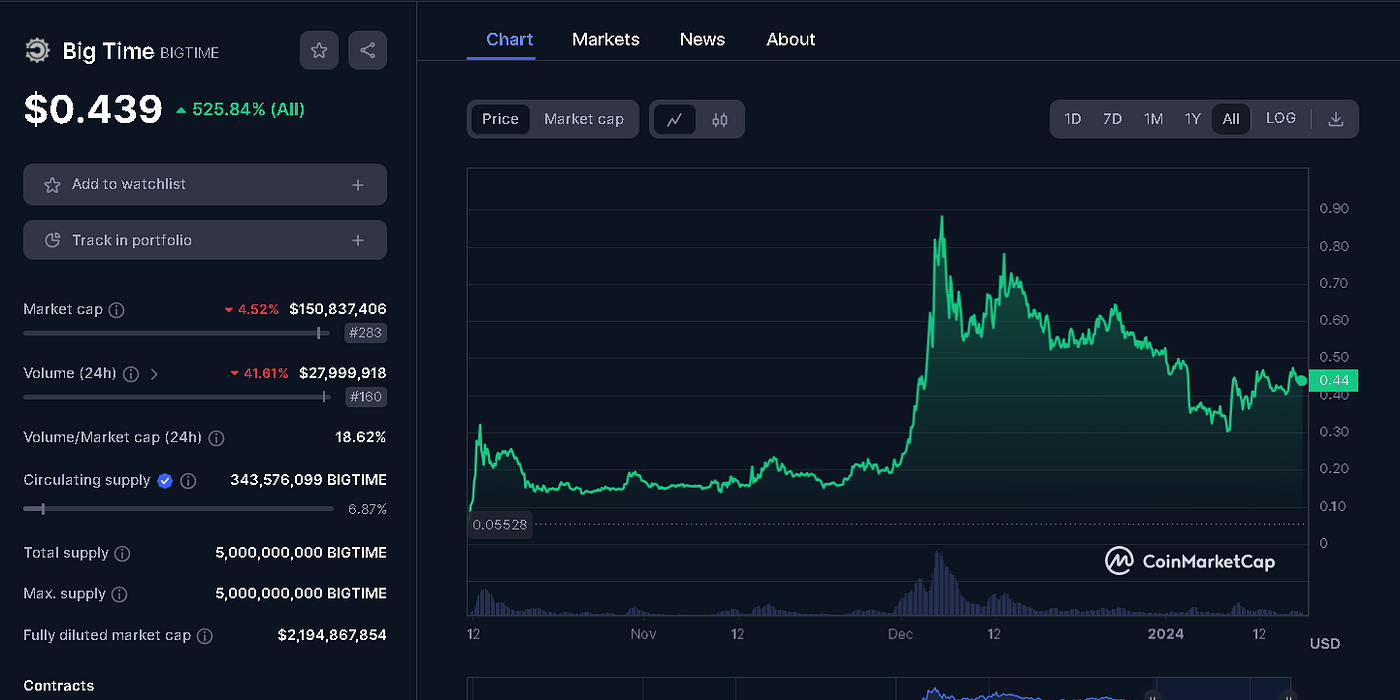Image resolution: width=1400 pixels, height=700 pixels.
Task: Select 1D time range
Action: [x=1072, y=119]
